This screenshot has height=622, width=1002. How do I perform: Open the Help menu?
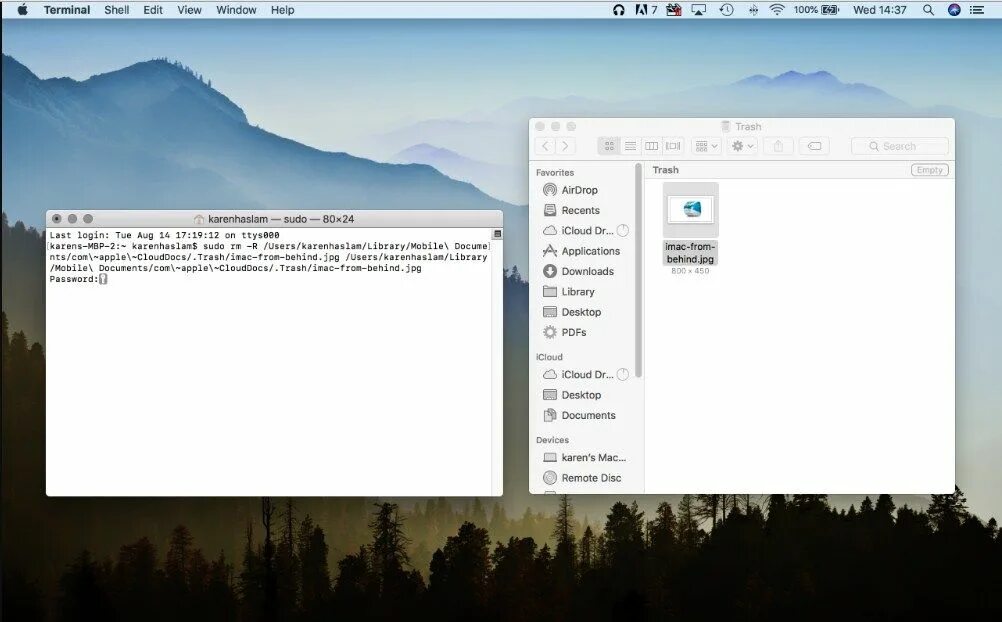coord(282,10)
